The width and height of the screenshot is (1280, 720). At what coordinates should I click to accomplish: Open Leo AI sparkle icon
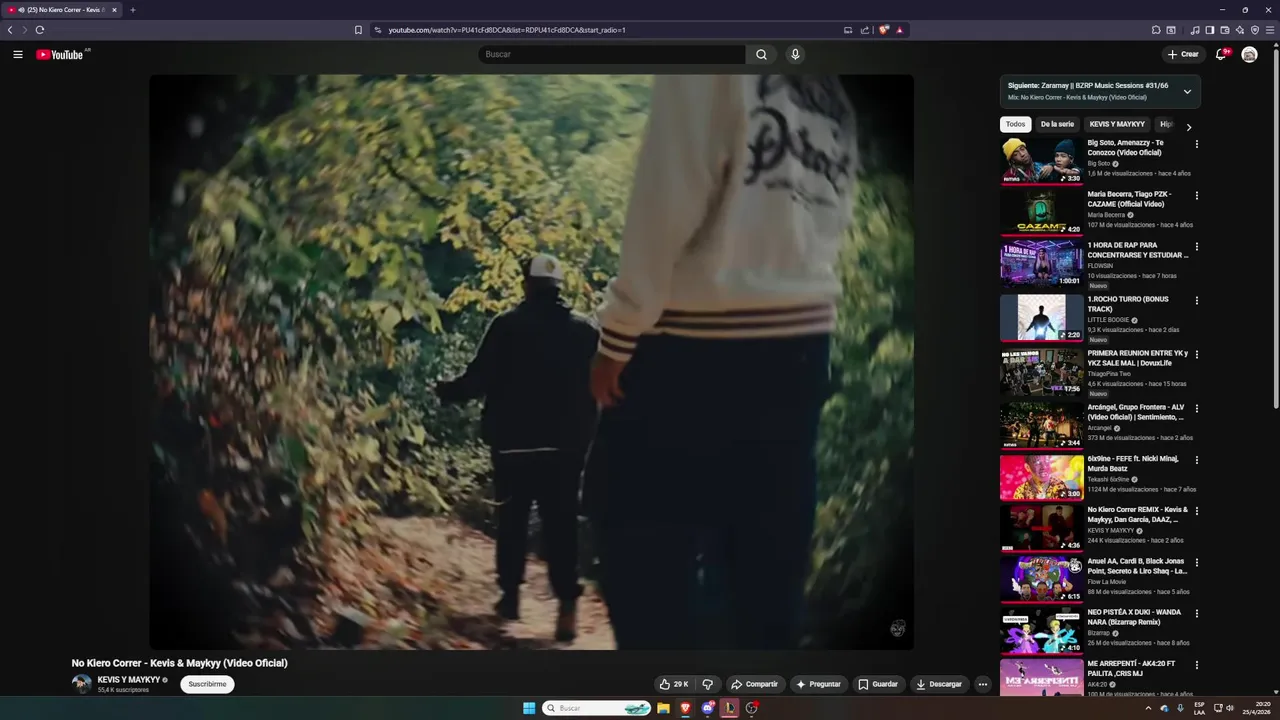click(x=1240, y=30)
